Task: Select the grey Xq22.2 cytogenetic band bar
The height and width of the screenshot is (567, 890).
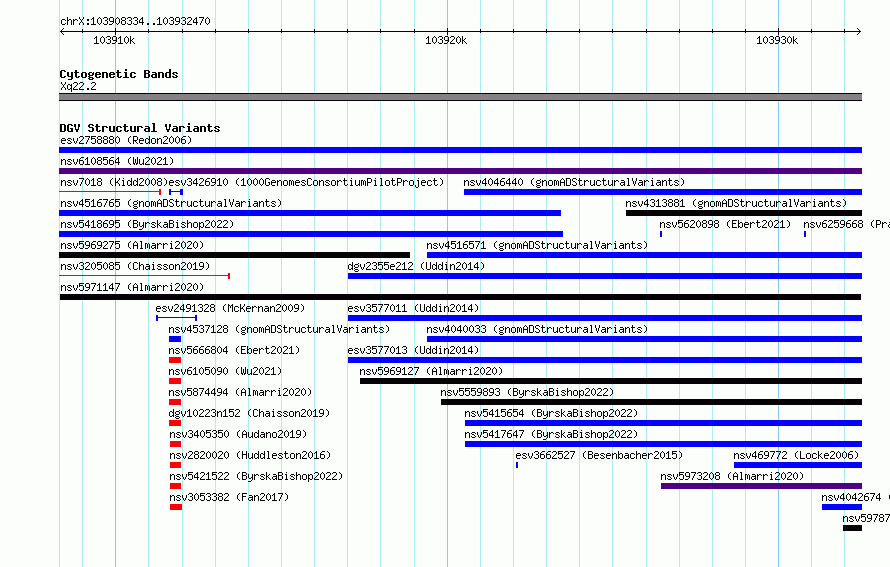Action: 460,97
